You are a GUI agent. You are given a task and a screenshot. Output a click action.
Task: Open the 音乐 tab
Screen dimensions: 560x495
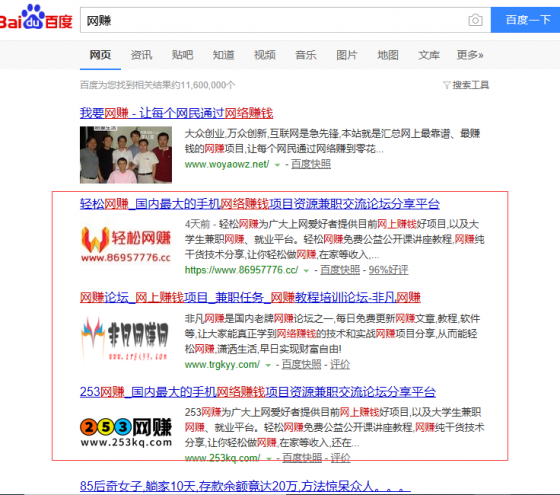(x=306, y=55)
